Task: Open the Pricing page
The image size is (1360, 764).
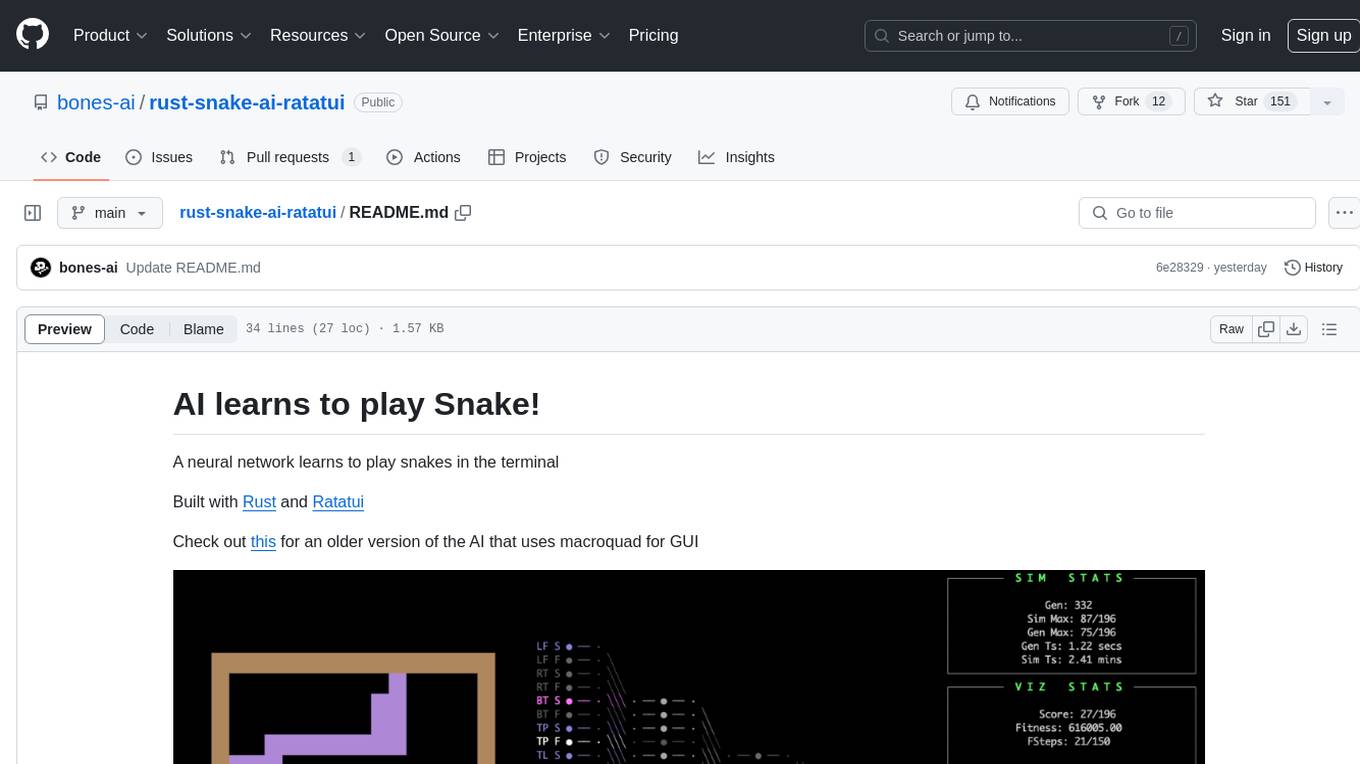Action: [653, 35]
